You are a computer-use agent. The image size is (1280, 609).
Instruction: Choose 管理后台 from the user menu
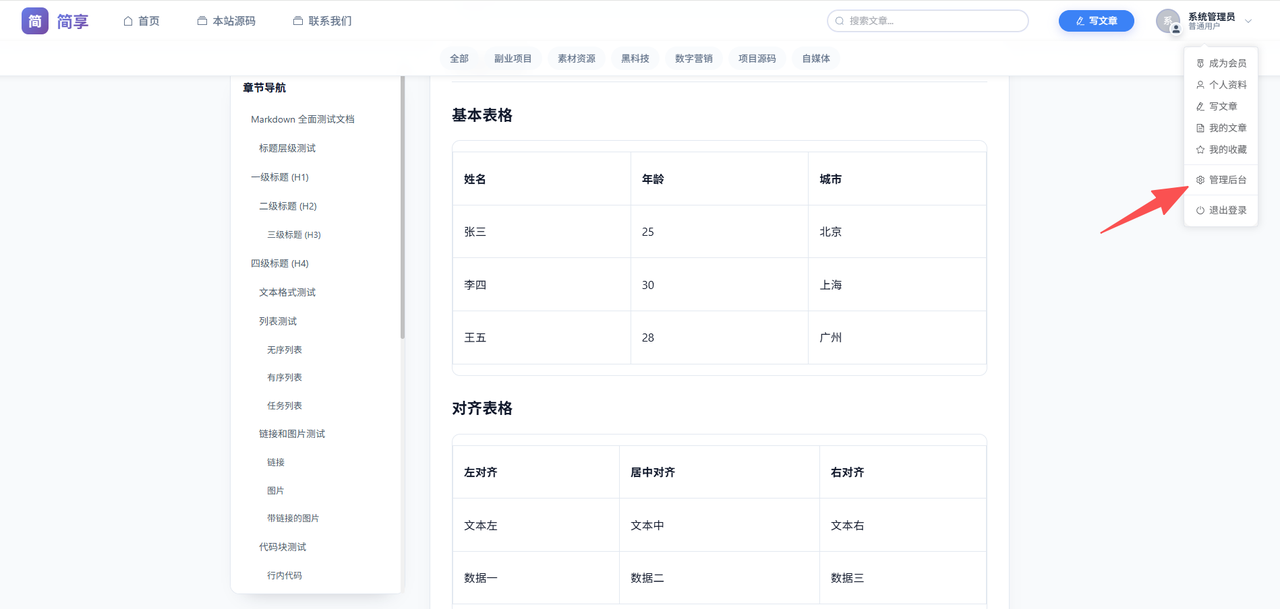click(x=1226, y=179)
